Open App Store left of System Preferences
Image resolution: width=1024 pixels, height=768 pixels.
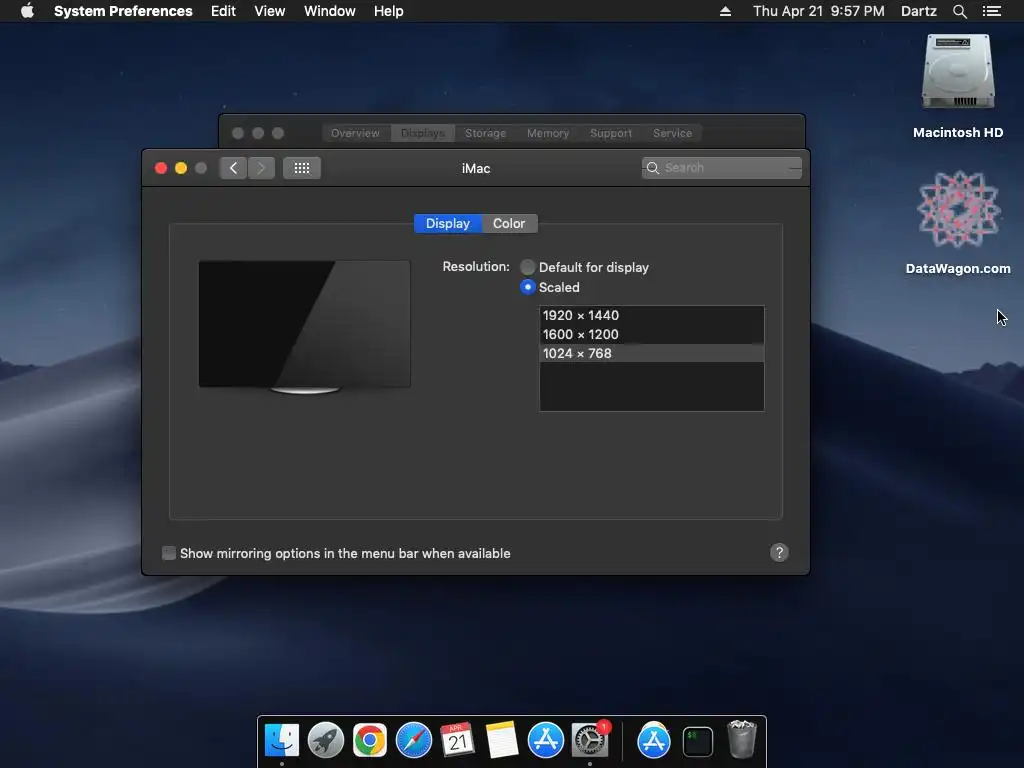pyautogui.click(x=545, y=741)
